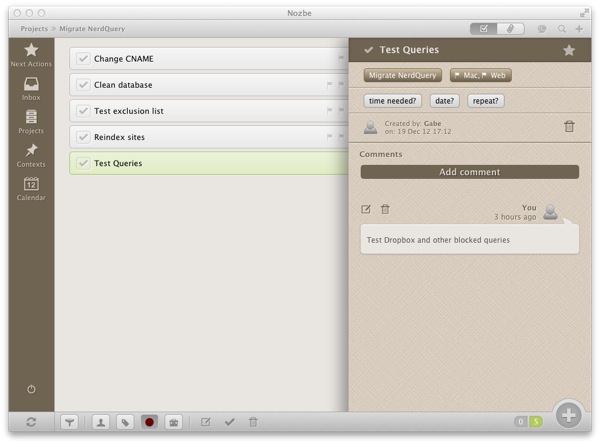Open the Inbox in sidebar
Image resolution: width=600 pixels, height=444 pixels.
31,89
